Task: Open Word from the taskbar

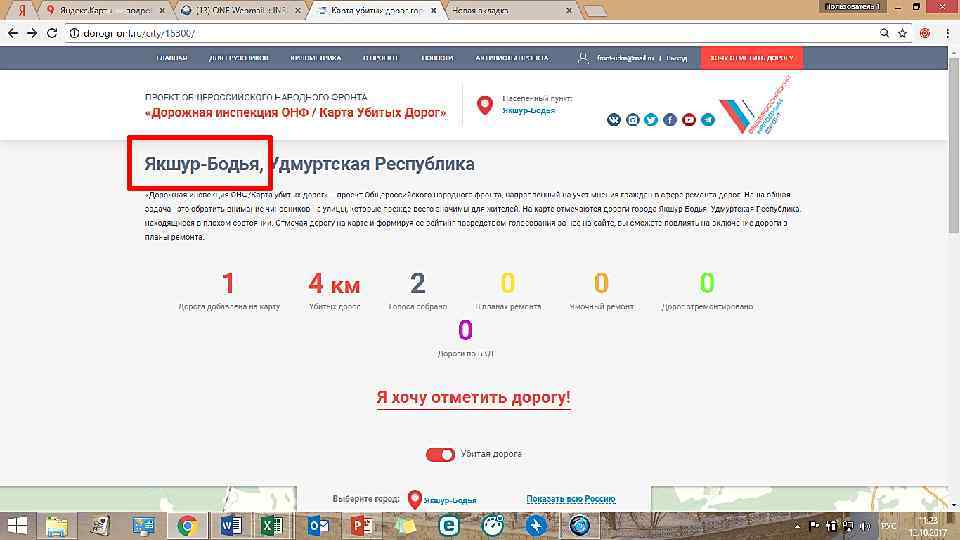Action: tap(231, 526)
